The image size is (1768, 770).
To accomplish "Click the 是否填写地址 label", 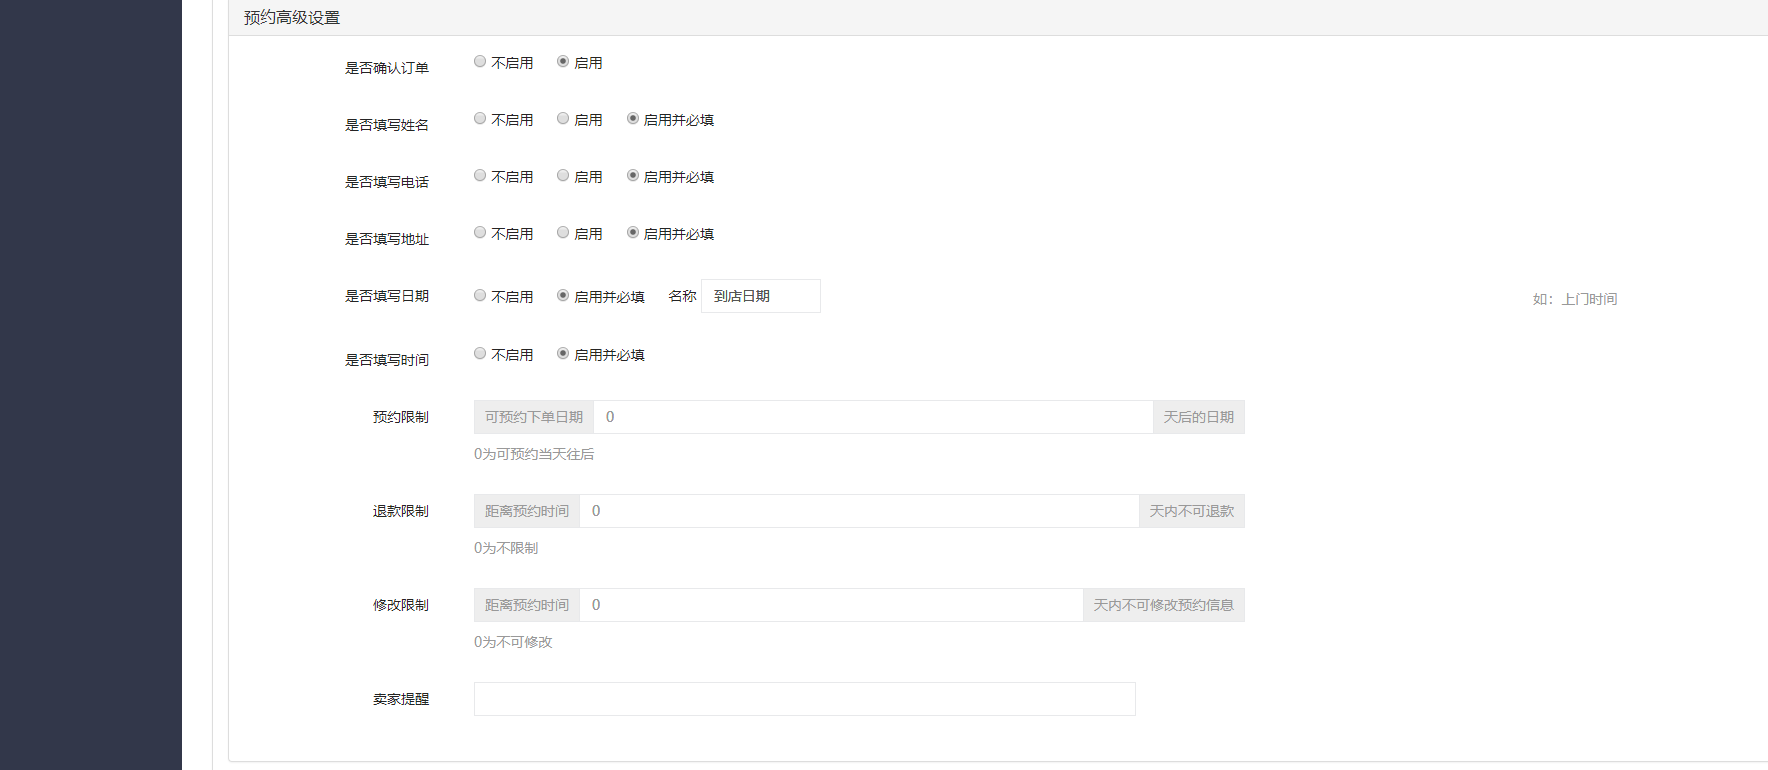I will [x=387, y=239].
